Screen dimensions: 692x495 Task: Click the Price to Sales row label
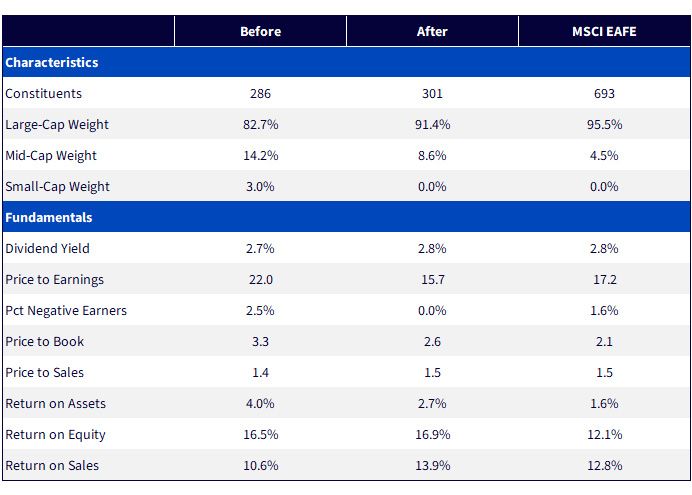[44, 372]
